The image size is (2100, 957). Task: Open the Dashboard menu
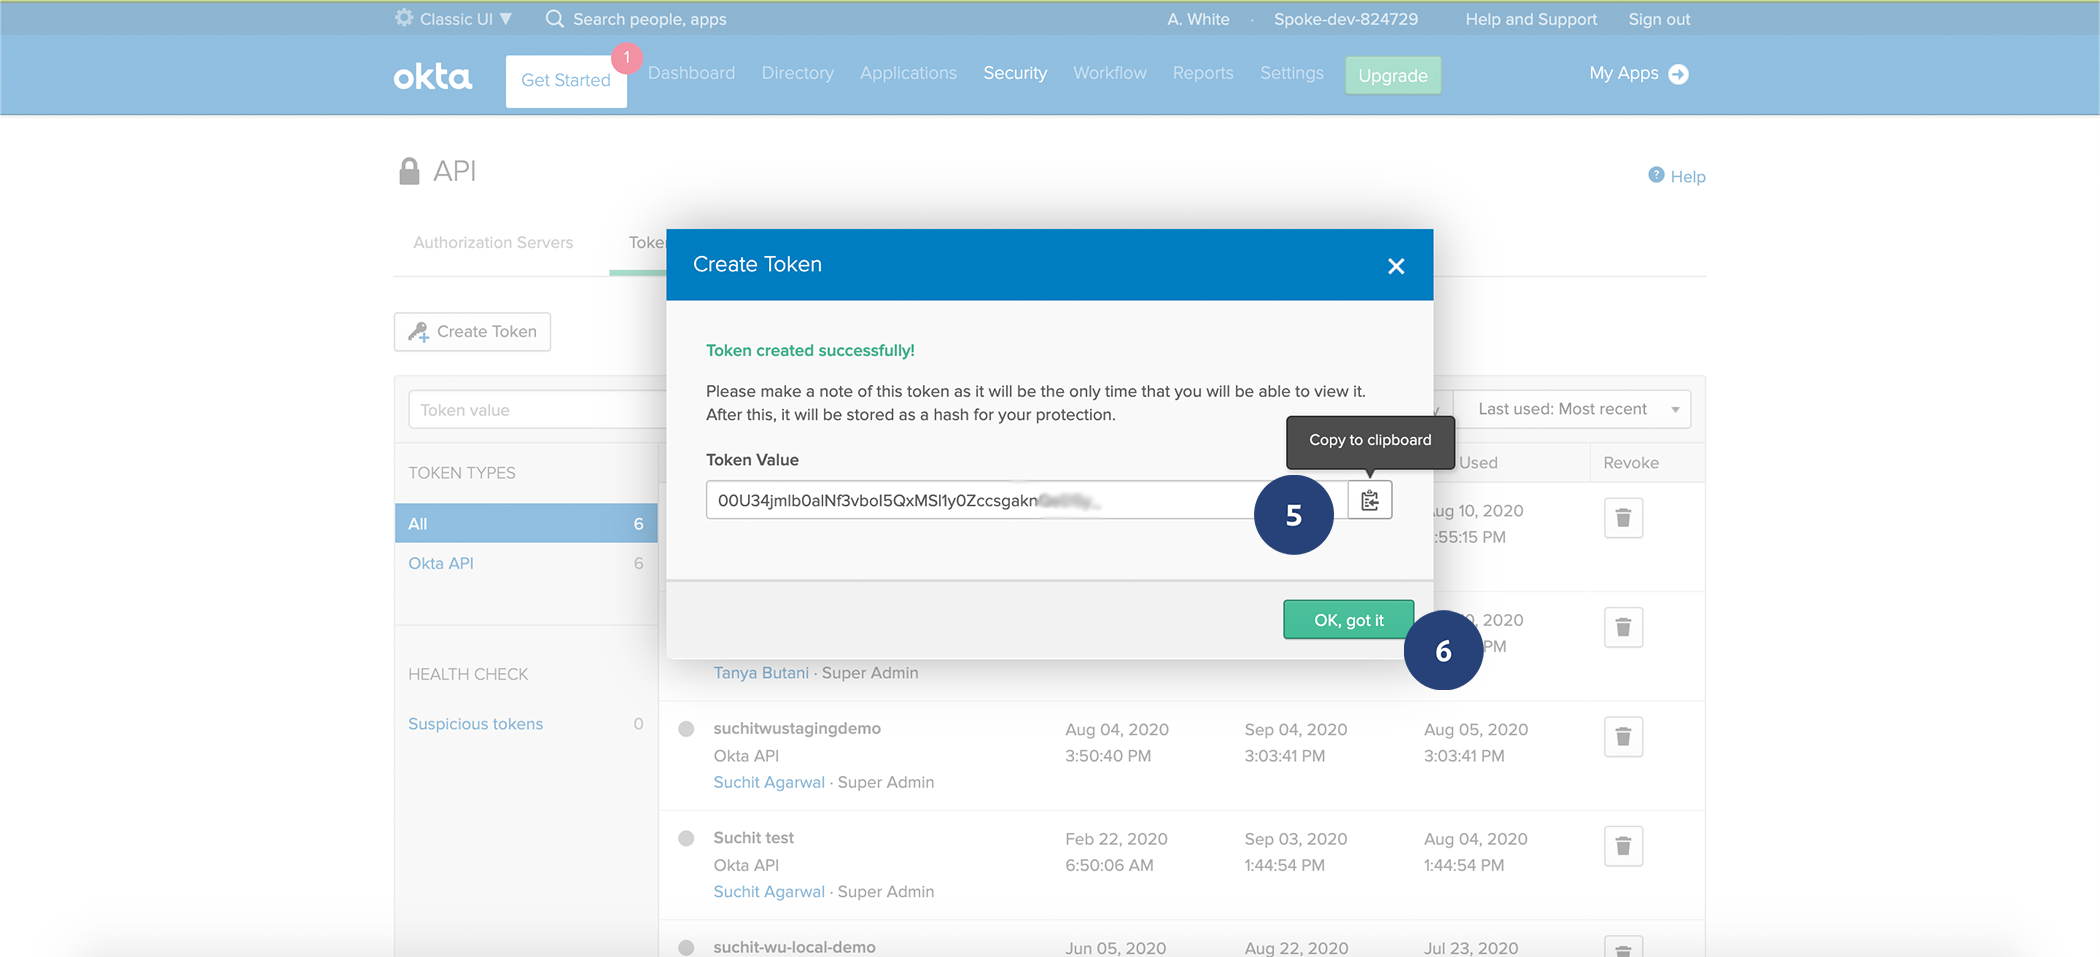point(691,73)
